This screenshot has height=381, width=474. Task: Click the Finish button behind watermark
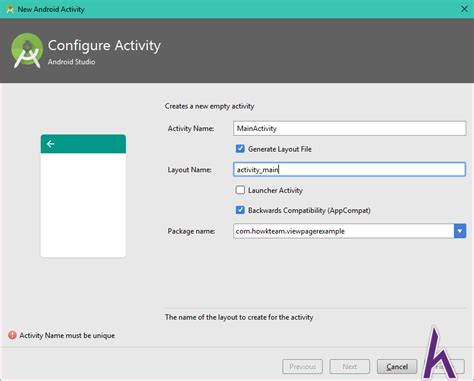444,367
